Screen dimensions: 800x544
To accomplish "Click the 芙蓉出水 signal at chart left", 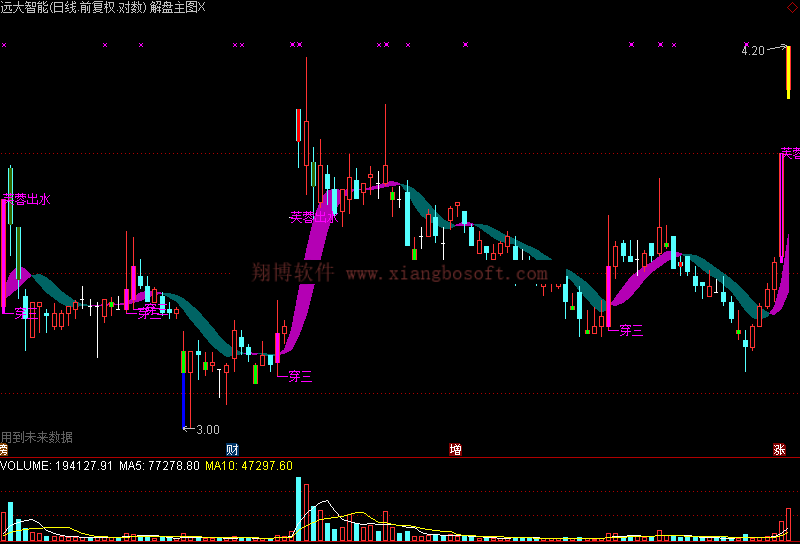I will point(26,199).
